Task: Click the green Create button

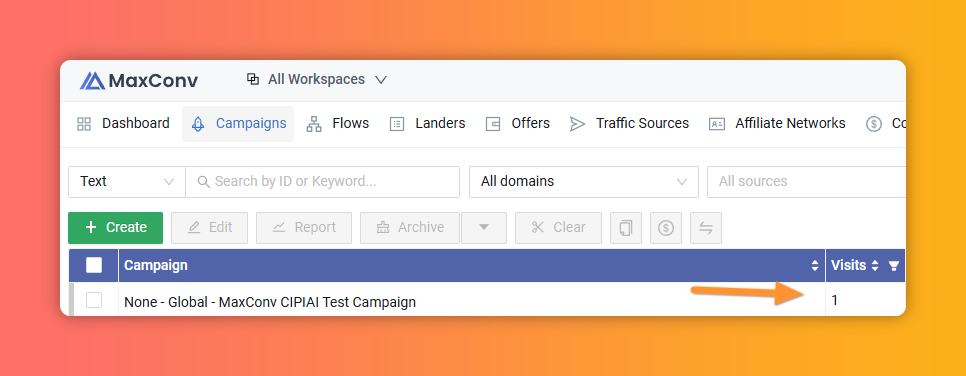Action: point(116,228)
